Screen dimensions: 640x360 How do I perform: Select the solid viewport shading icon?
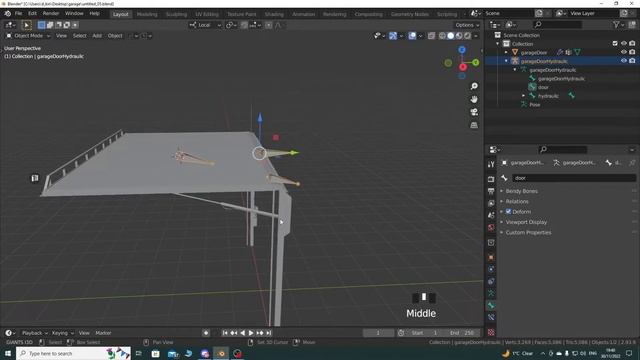tap(451, 36)
